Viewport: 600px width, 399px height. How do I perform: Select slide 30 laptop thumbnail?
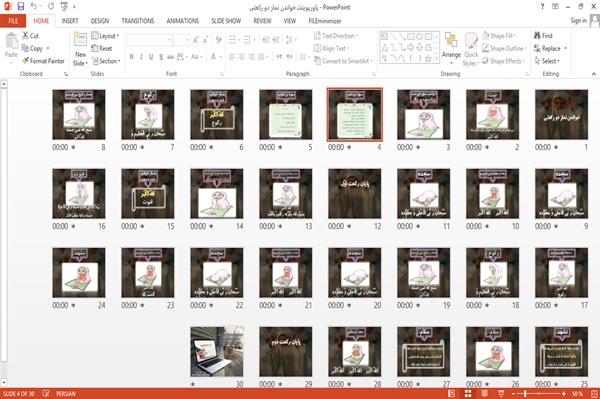217,352
